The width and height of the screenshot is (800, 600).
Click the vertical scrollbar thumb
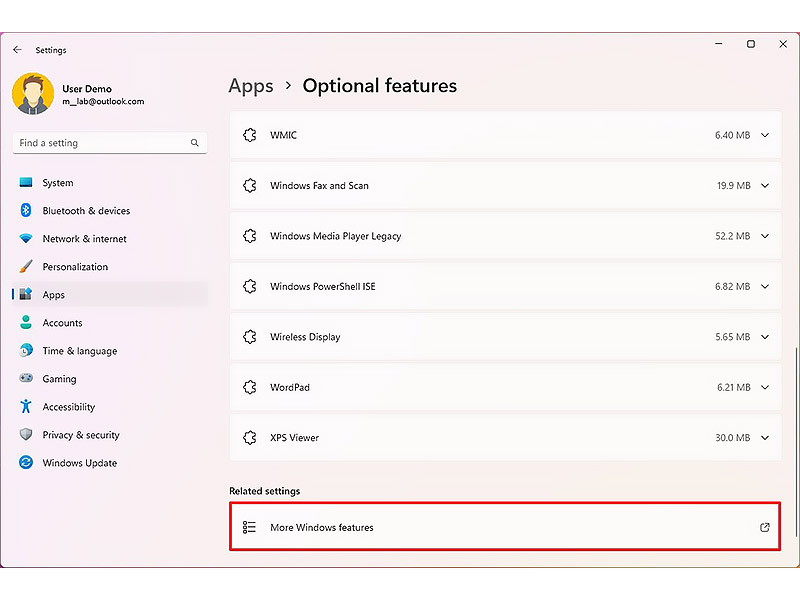coord(796,442)
